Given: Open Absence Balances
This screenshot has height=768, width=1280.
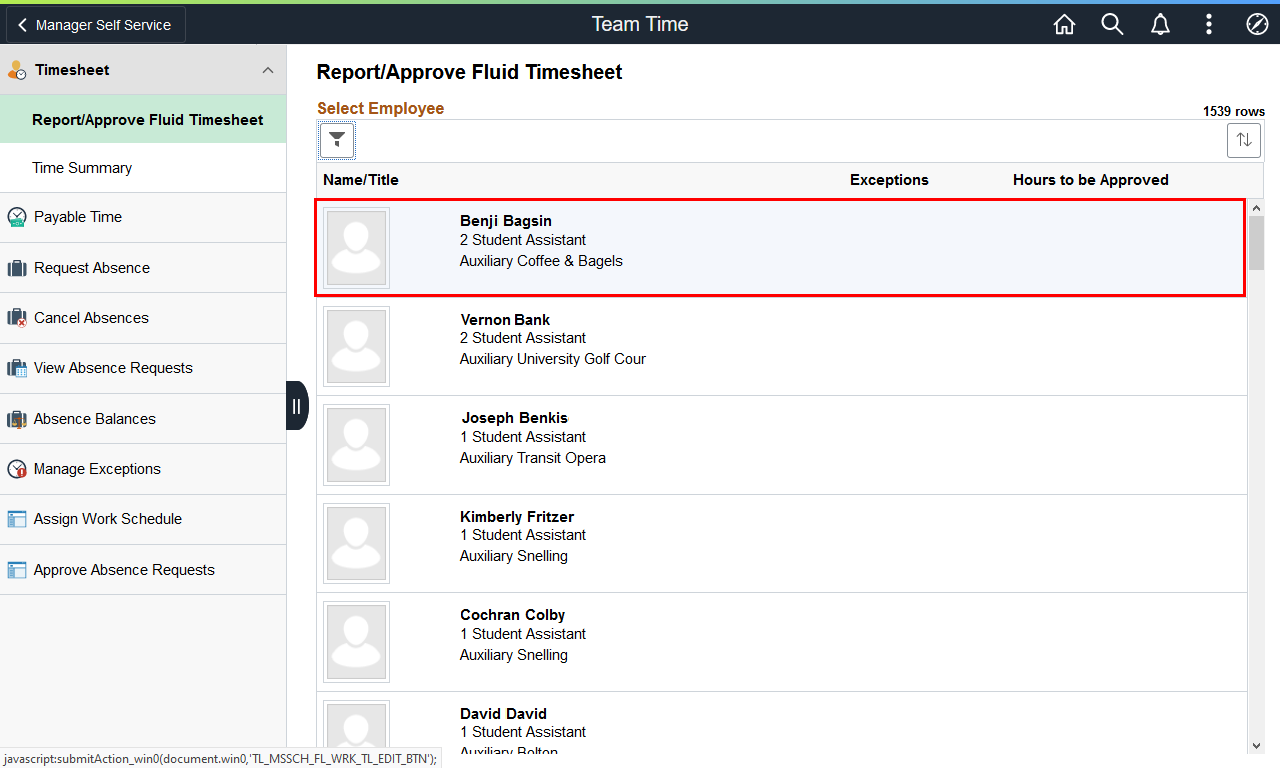Looking at the screenshot, I should pyautogui.click(x=143, y=419).
